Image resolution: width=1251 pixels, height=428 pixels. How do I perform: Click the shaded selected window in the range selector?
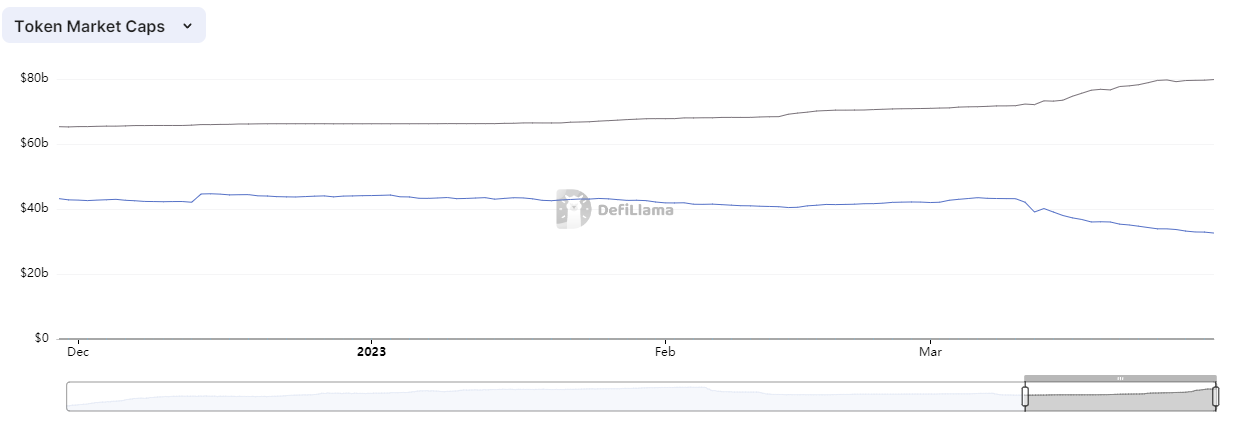coord(1120,399)
